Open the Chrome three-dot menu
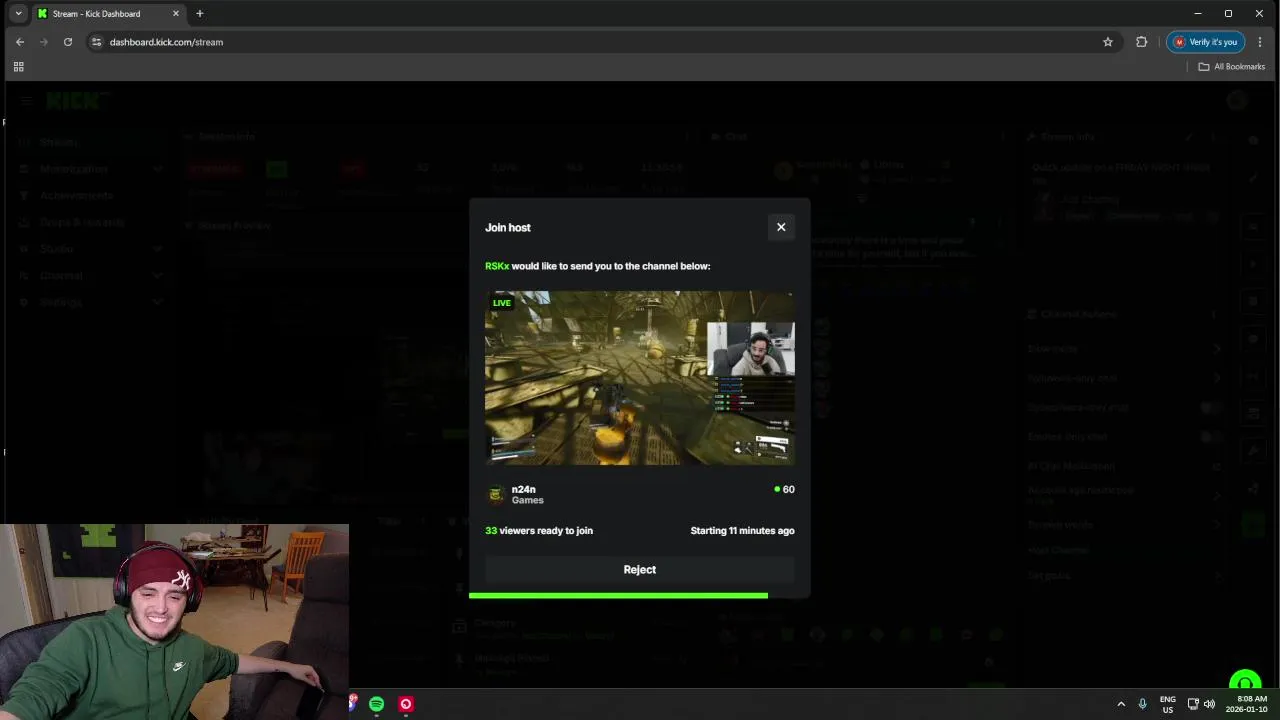 coord(1260,42)
